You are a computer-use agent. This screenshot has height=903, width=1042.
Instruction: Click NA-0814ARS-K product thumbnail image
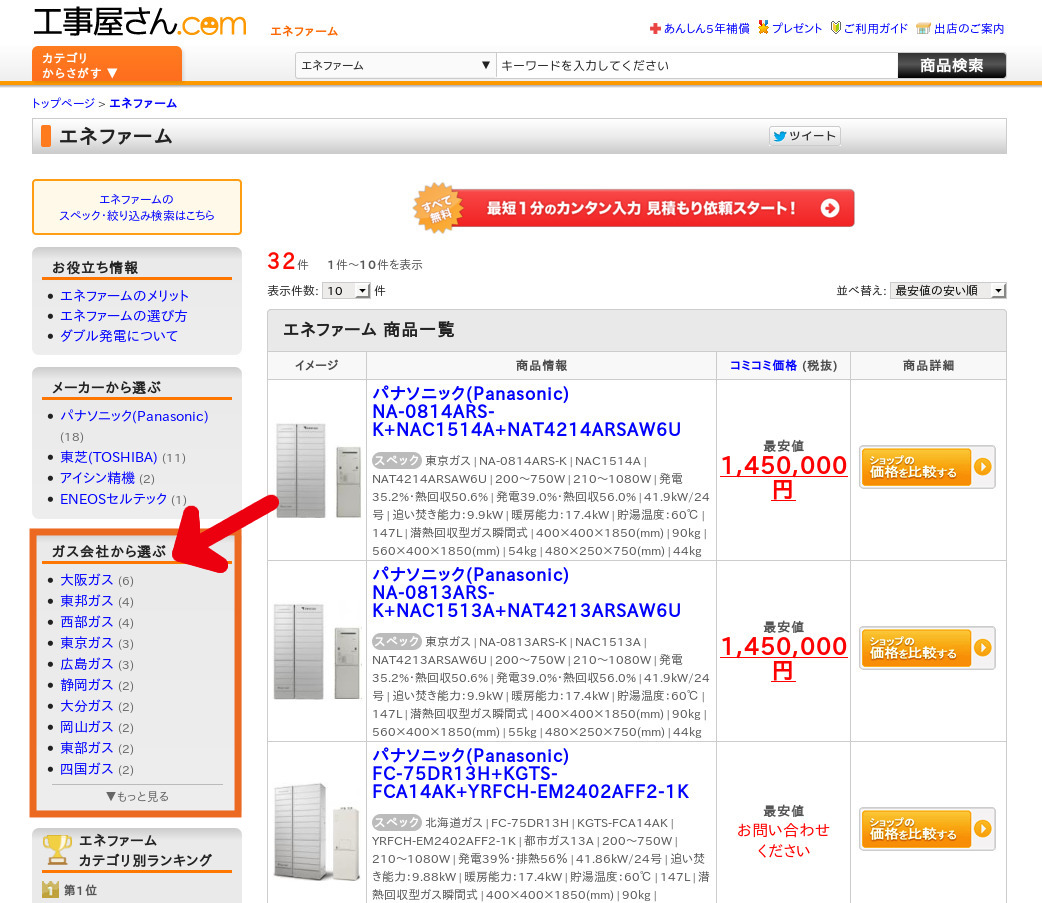pyautogui.click(x=318, y=470)
